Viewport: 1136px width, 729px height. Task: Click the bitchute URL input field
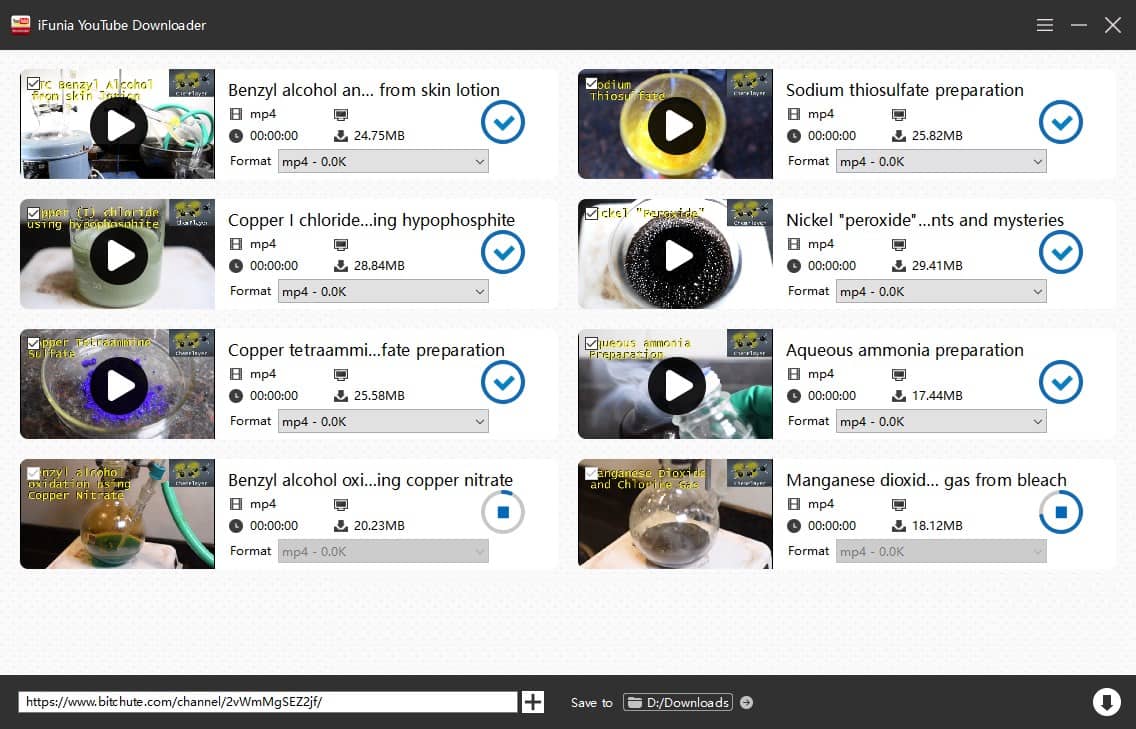tap(267, 702)
